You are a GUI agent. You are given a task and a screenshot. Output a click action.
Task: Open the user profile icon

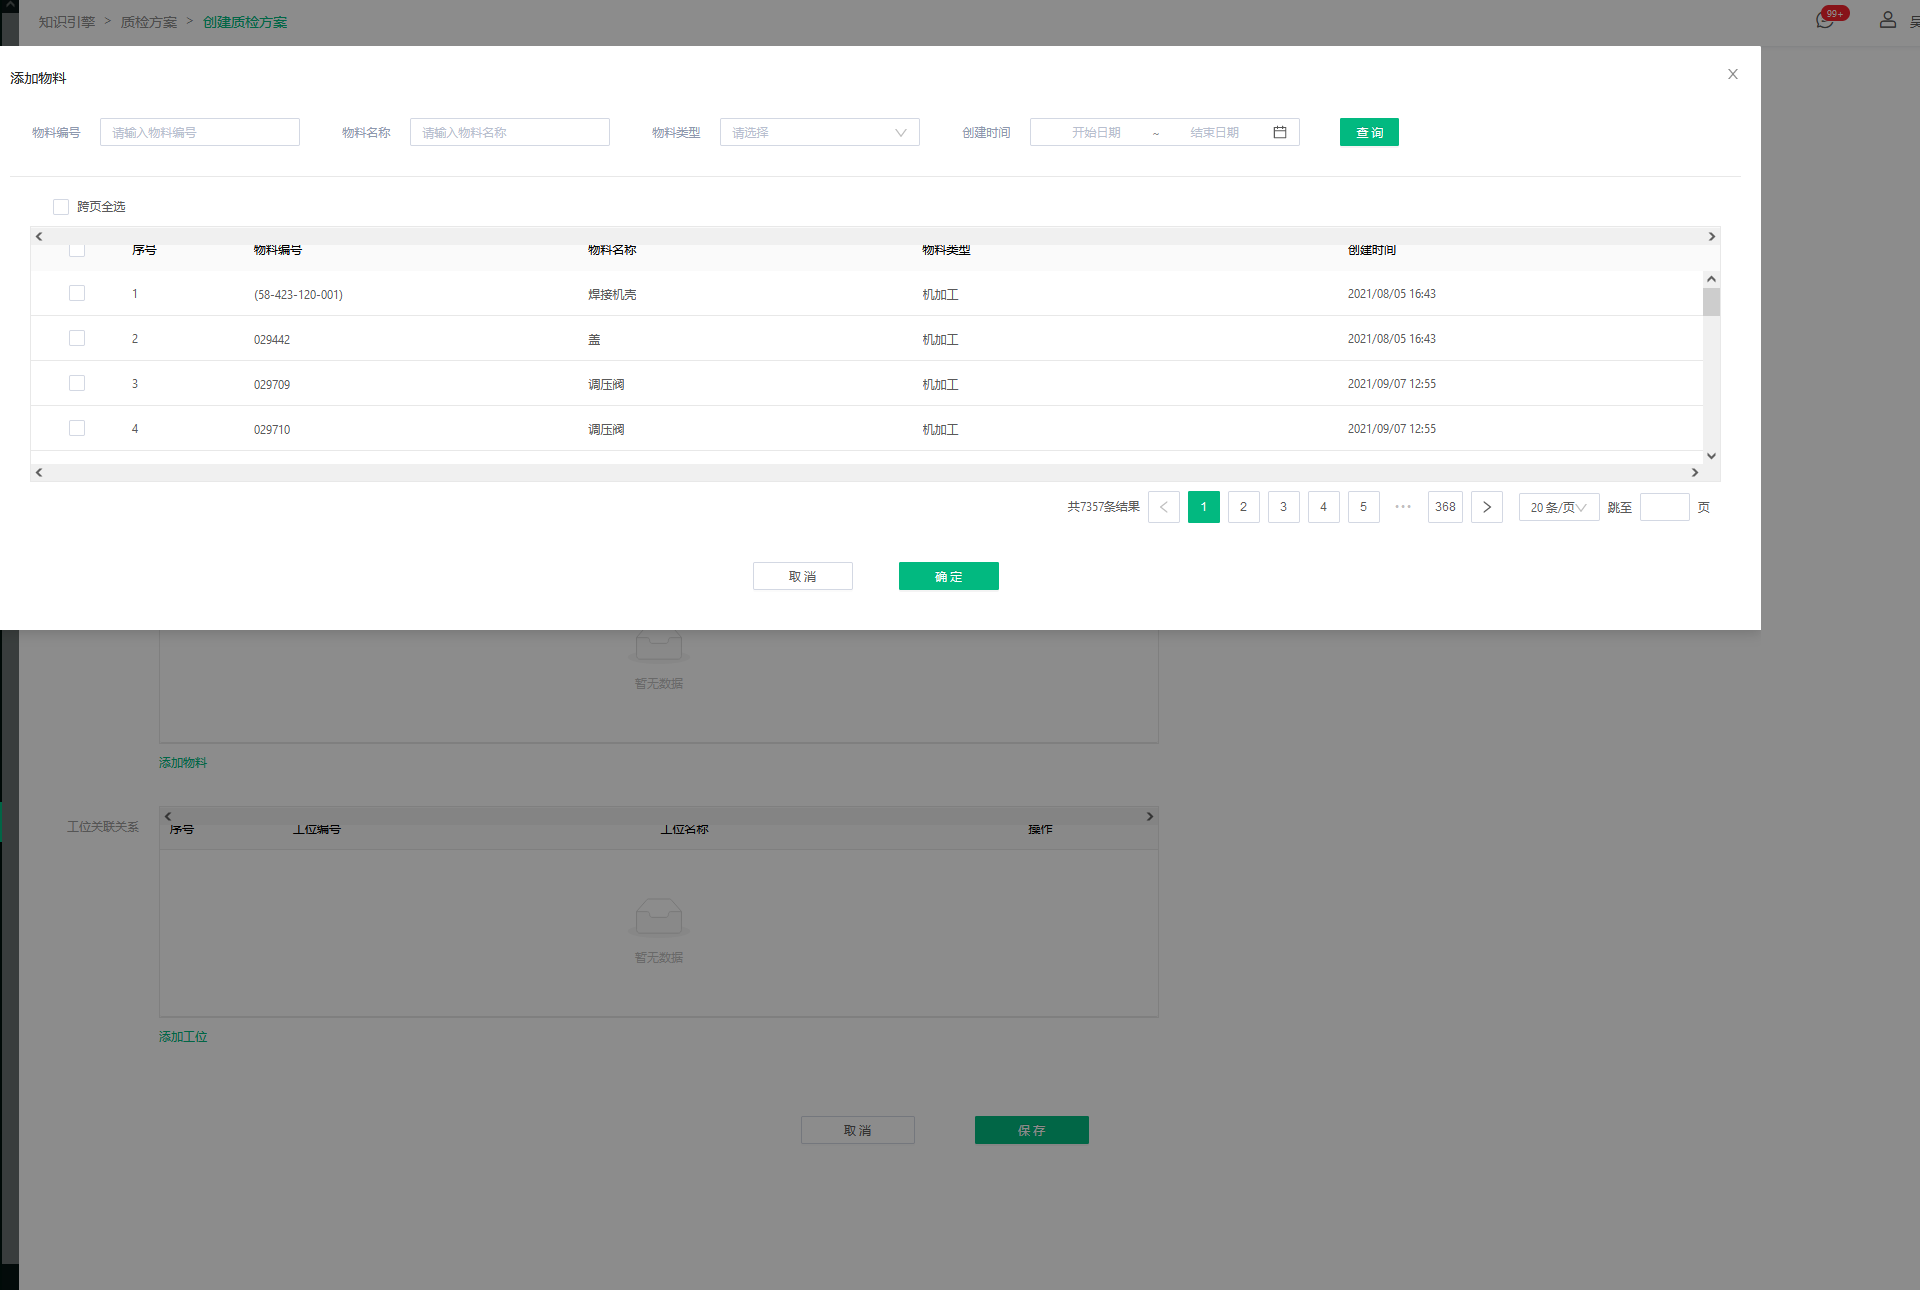[1887, 19]
